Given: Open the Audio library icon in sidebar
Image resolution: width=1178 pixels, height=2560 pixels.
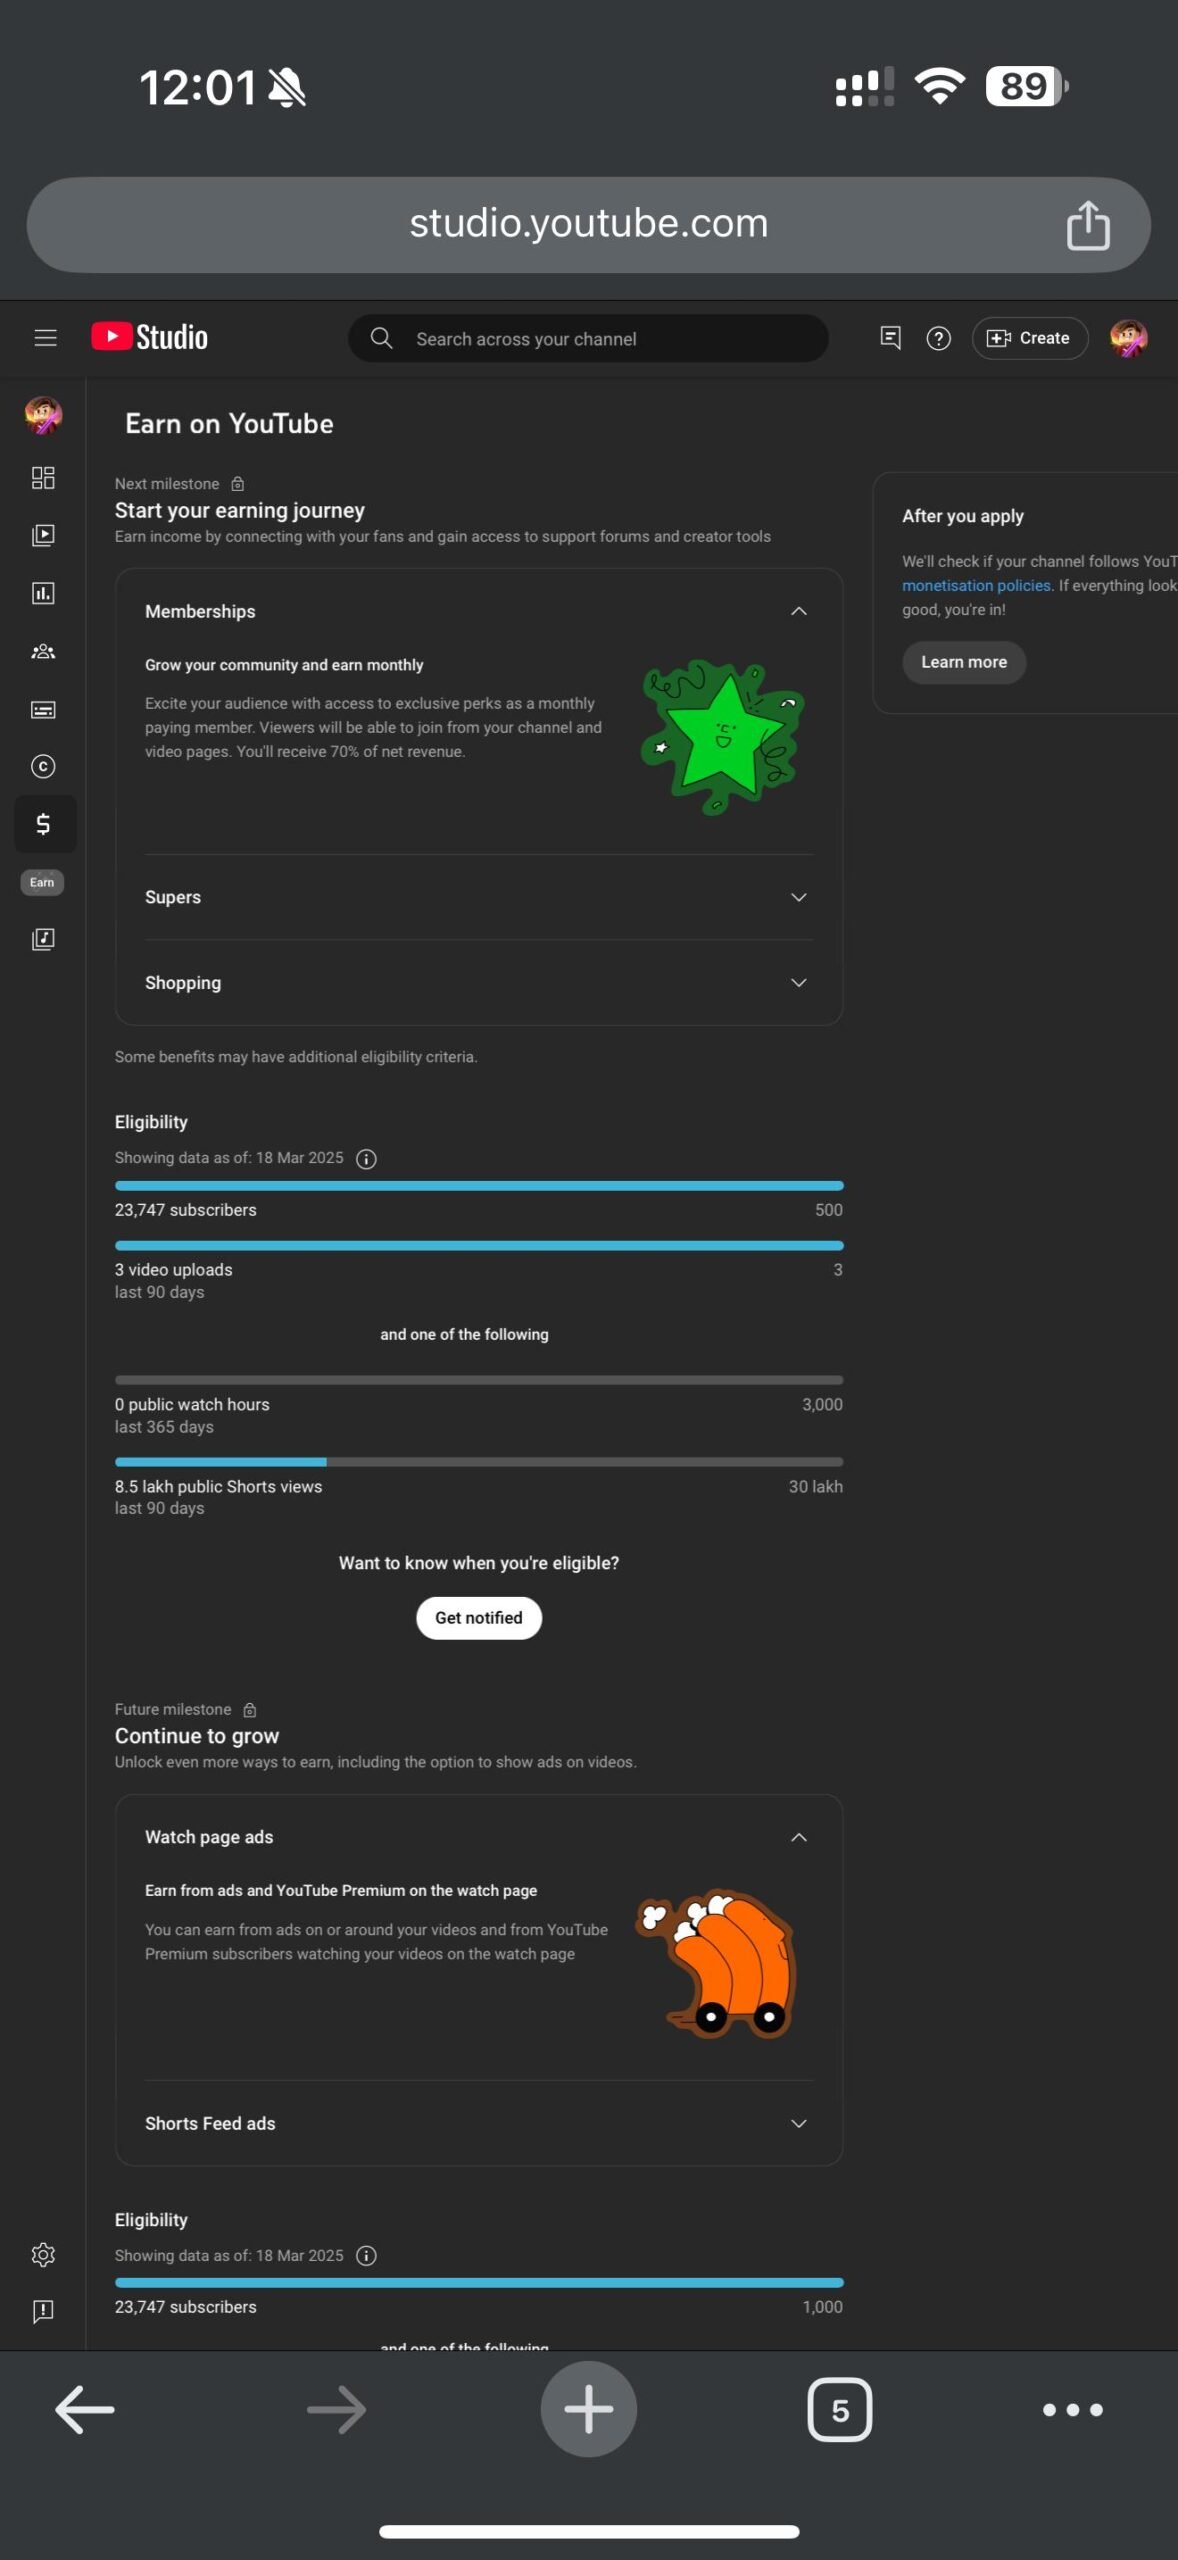Looking at the screenshot, I should click(x=43, y=939).
